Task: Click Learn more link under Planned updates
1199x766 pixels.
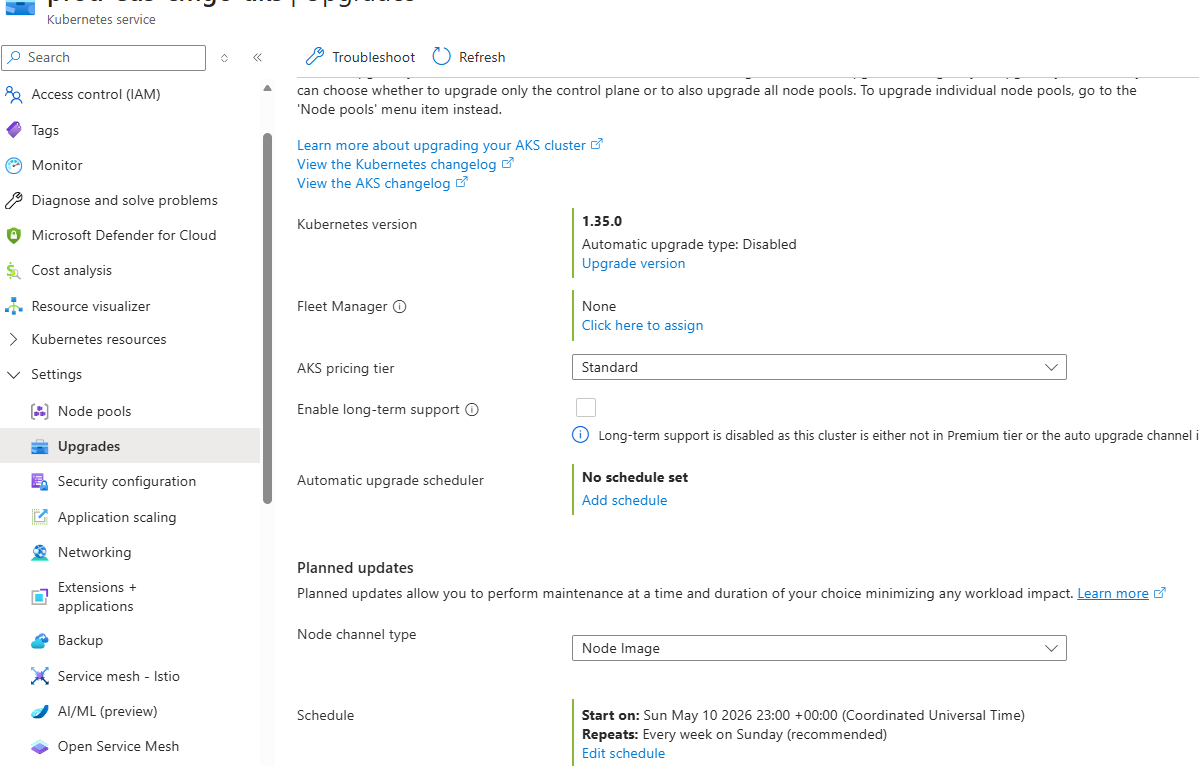Action: coord(1113,594)
